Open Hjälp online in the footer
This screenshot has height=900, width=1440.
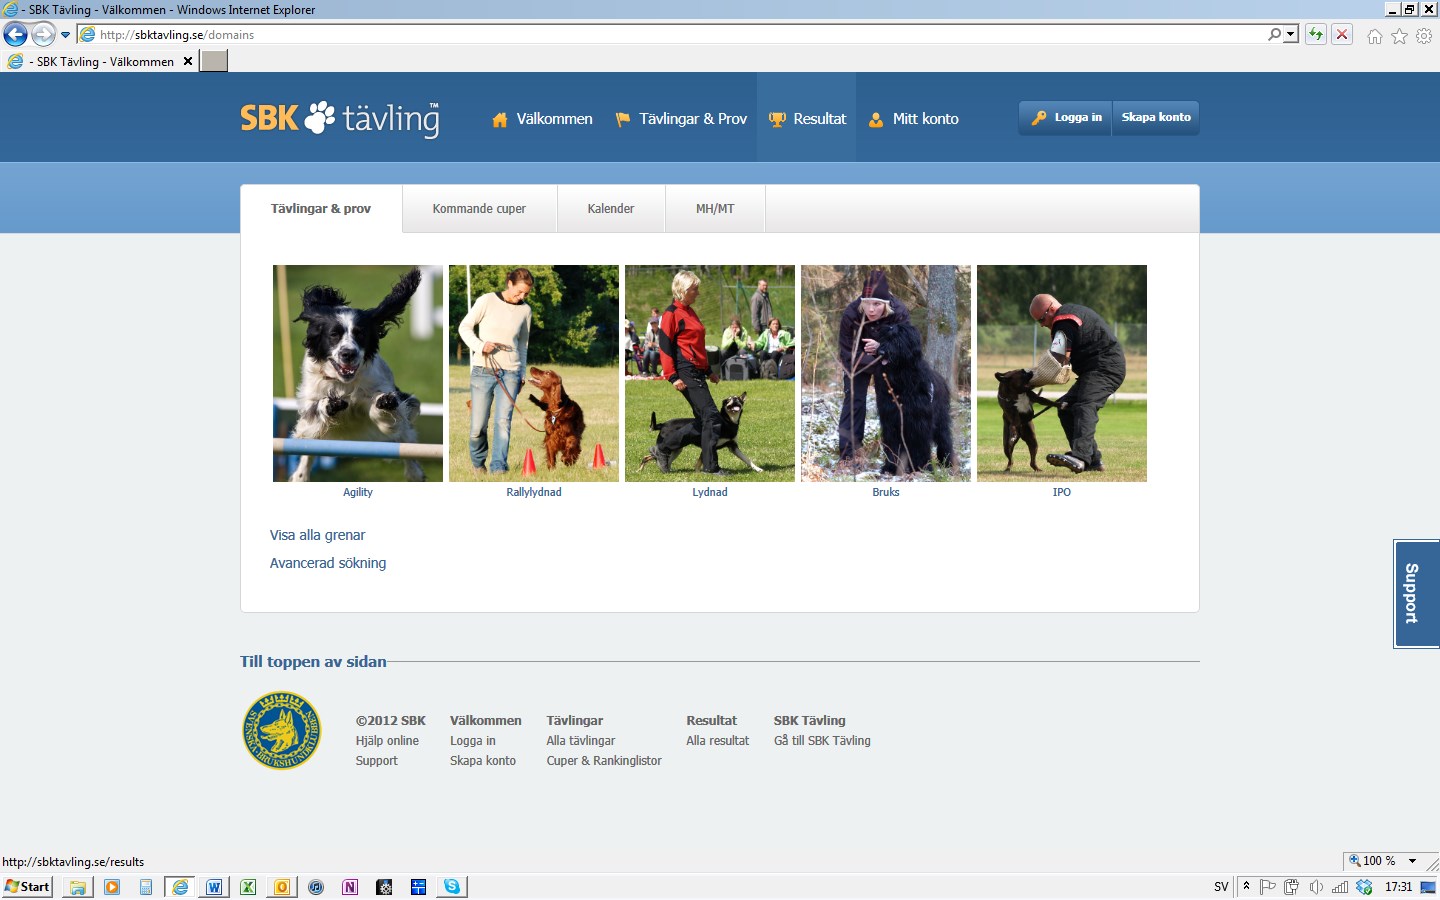point(387,741)
